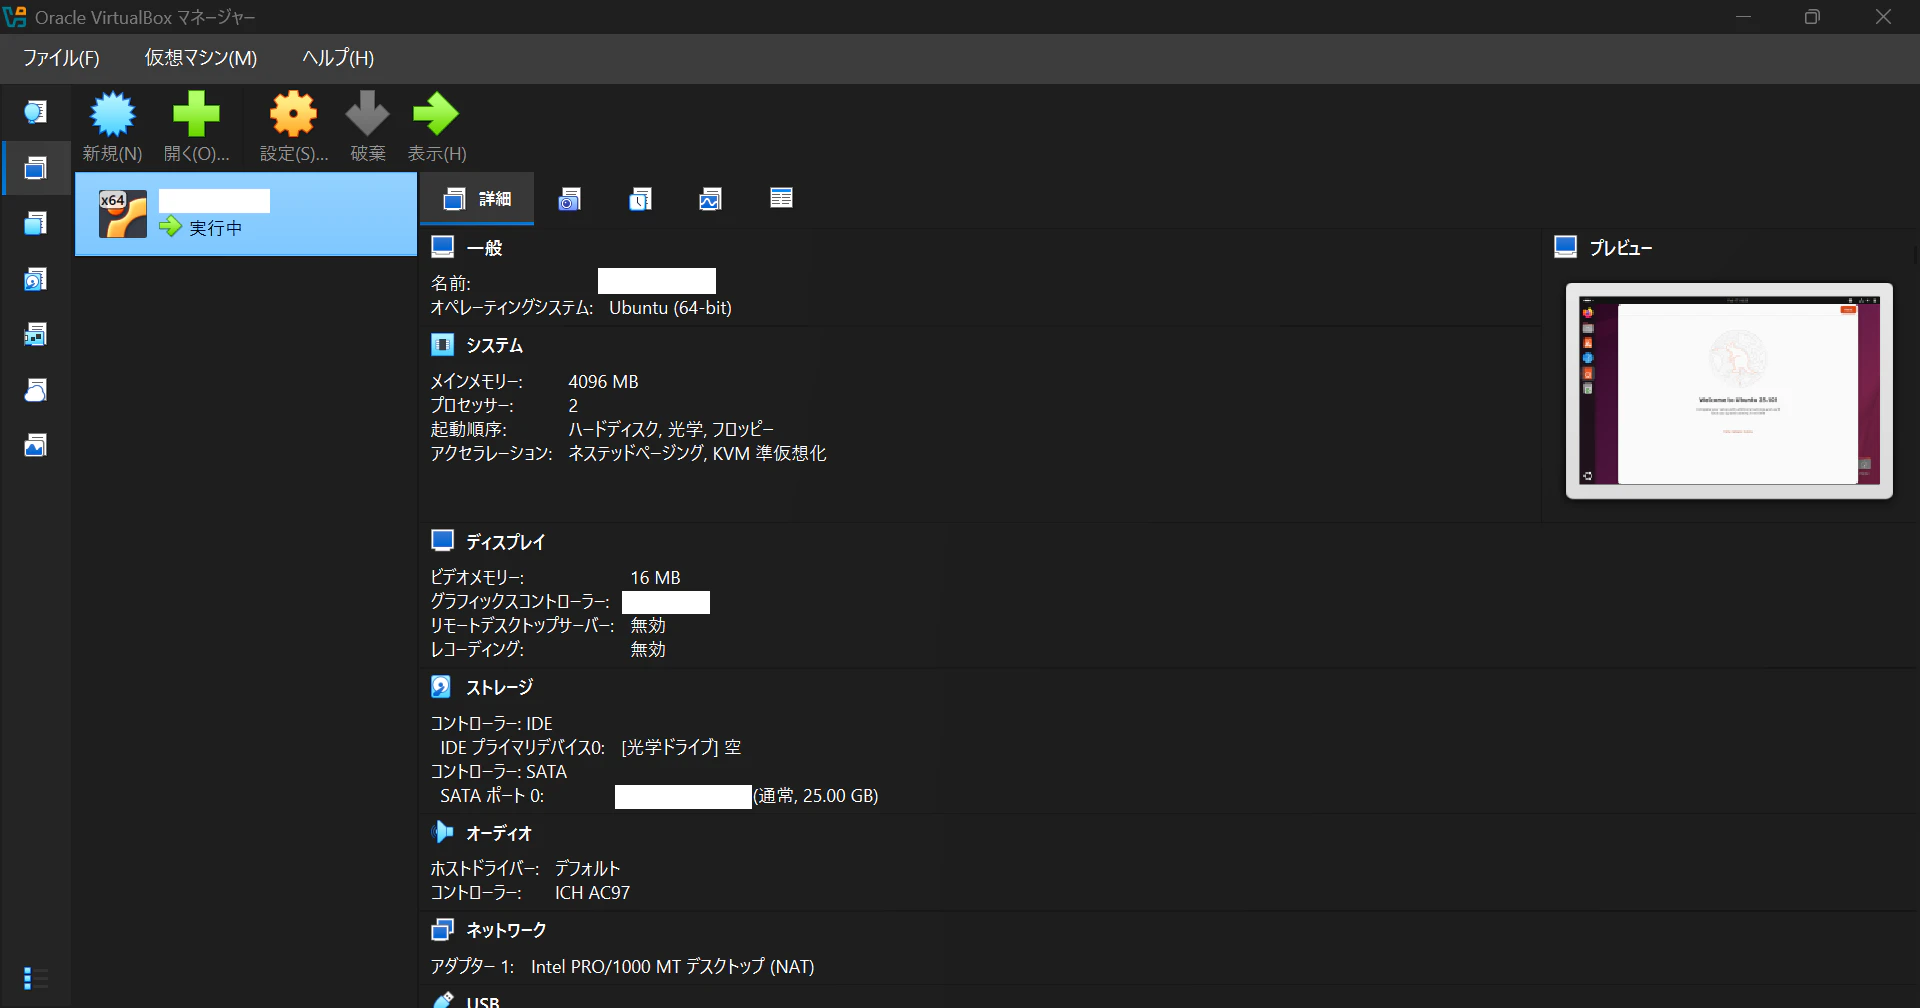Image resolution: width=1920 pixels, height=1008 pixels.
Task: Click the Intel PRO/1000 MT adapter entry
Action: point(672,967)
